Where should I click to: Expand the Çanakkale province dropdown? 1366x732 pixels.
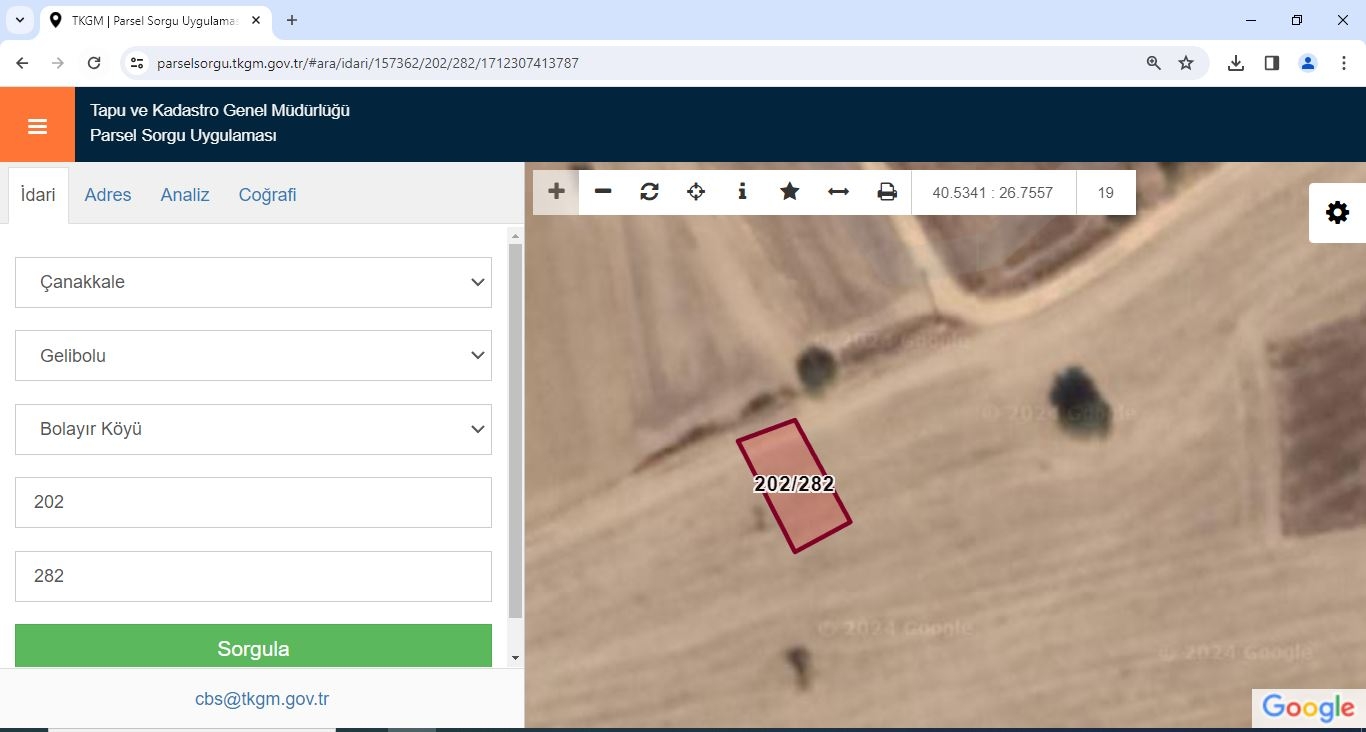pyautogui.click(x=253, y=283)
